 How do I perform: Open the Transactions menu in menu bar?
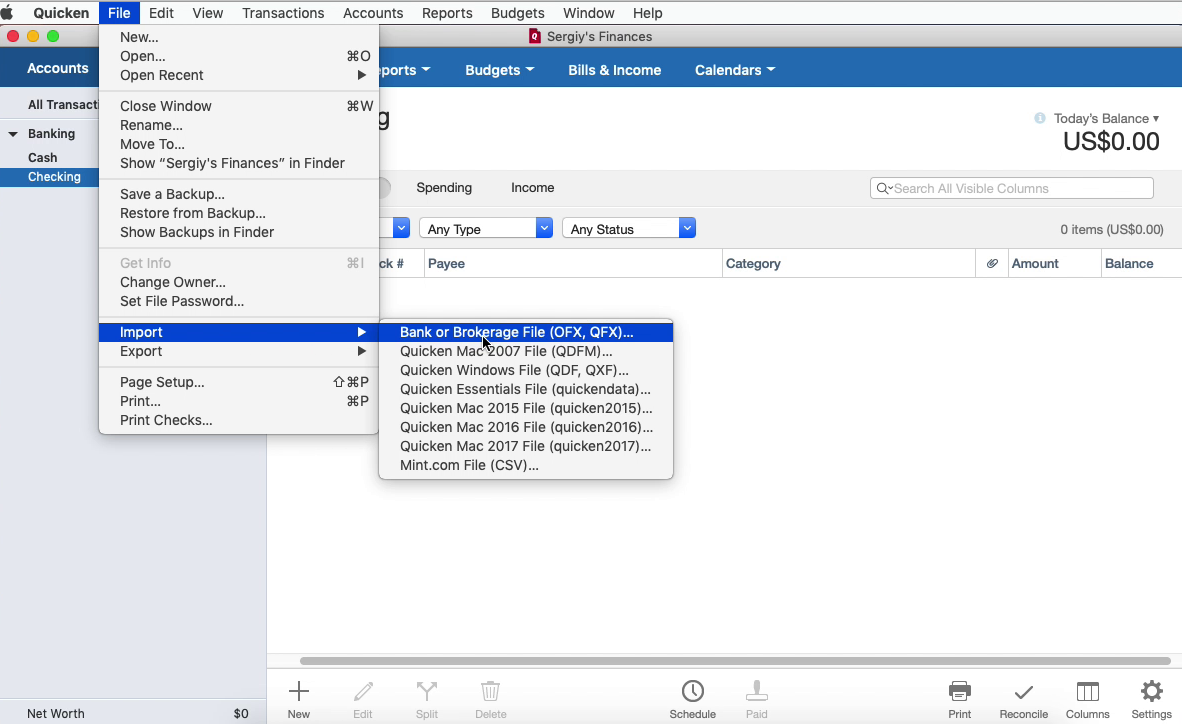pyautogui.click(x=283, y=13)
